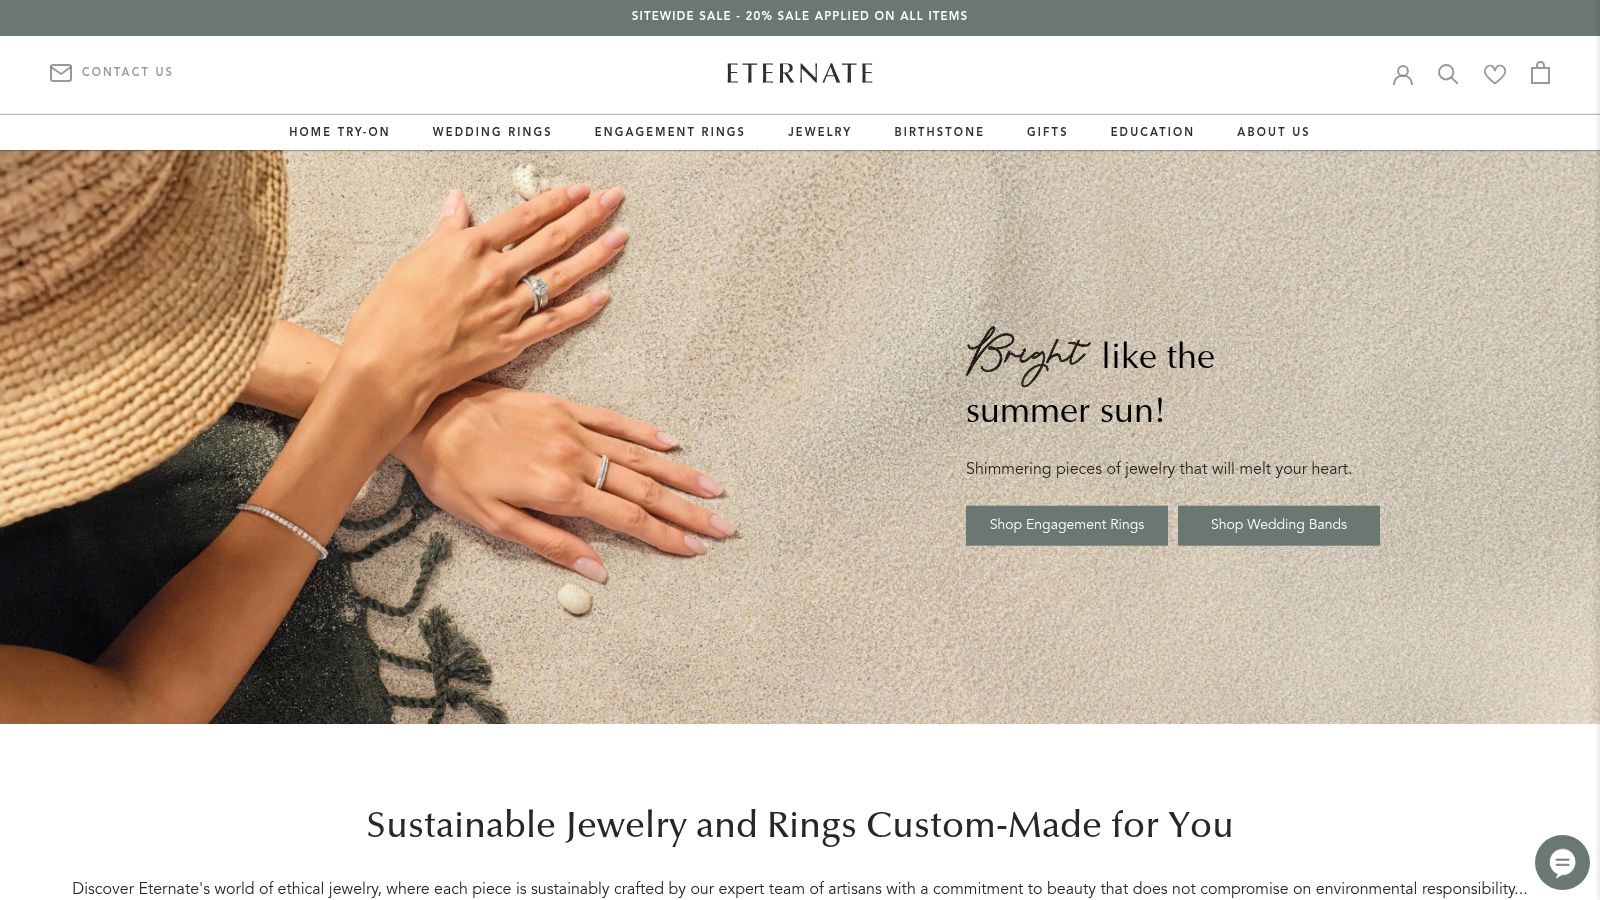Viewport: 1600px width, 900px height.
Task: Click the envelope mail icon
Action: (61, 72)
